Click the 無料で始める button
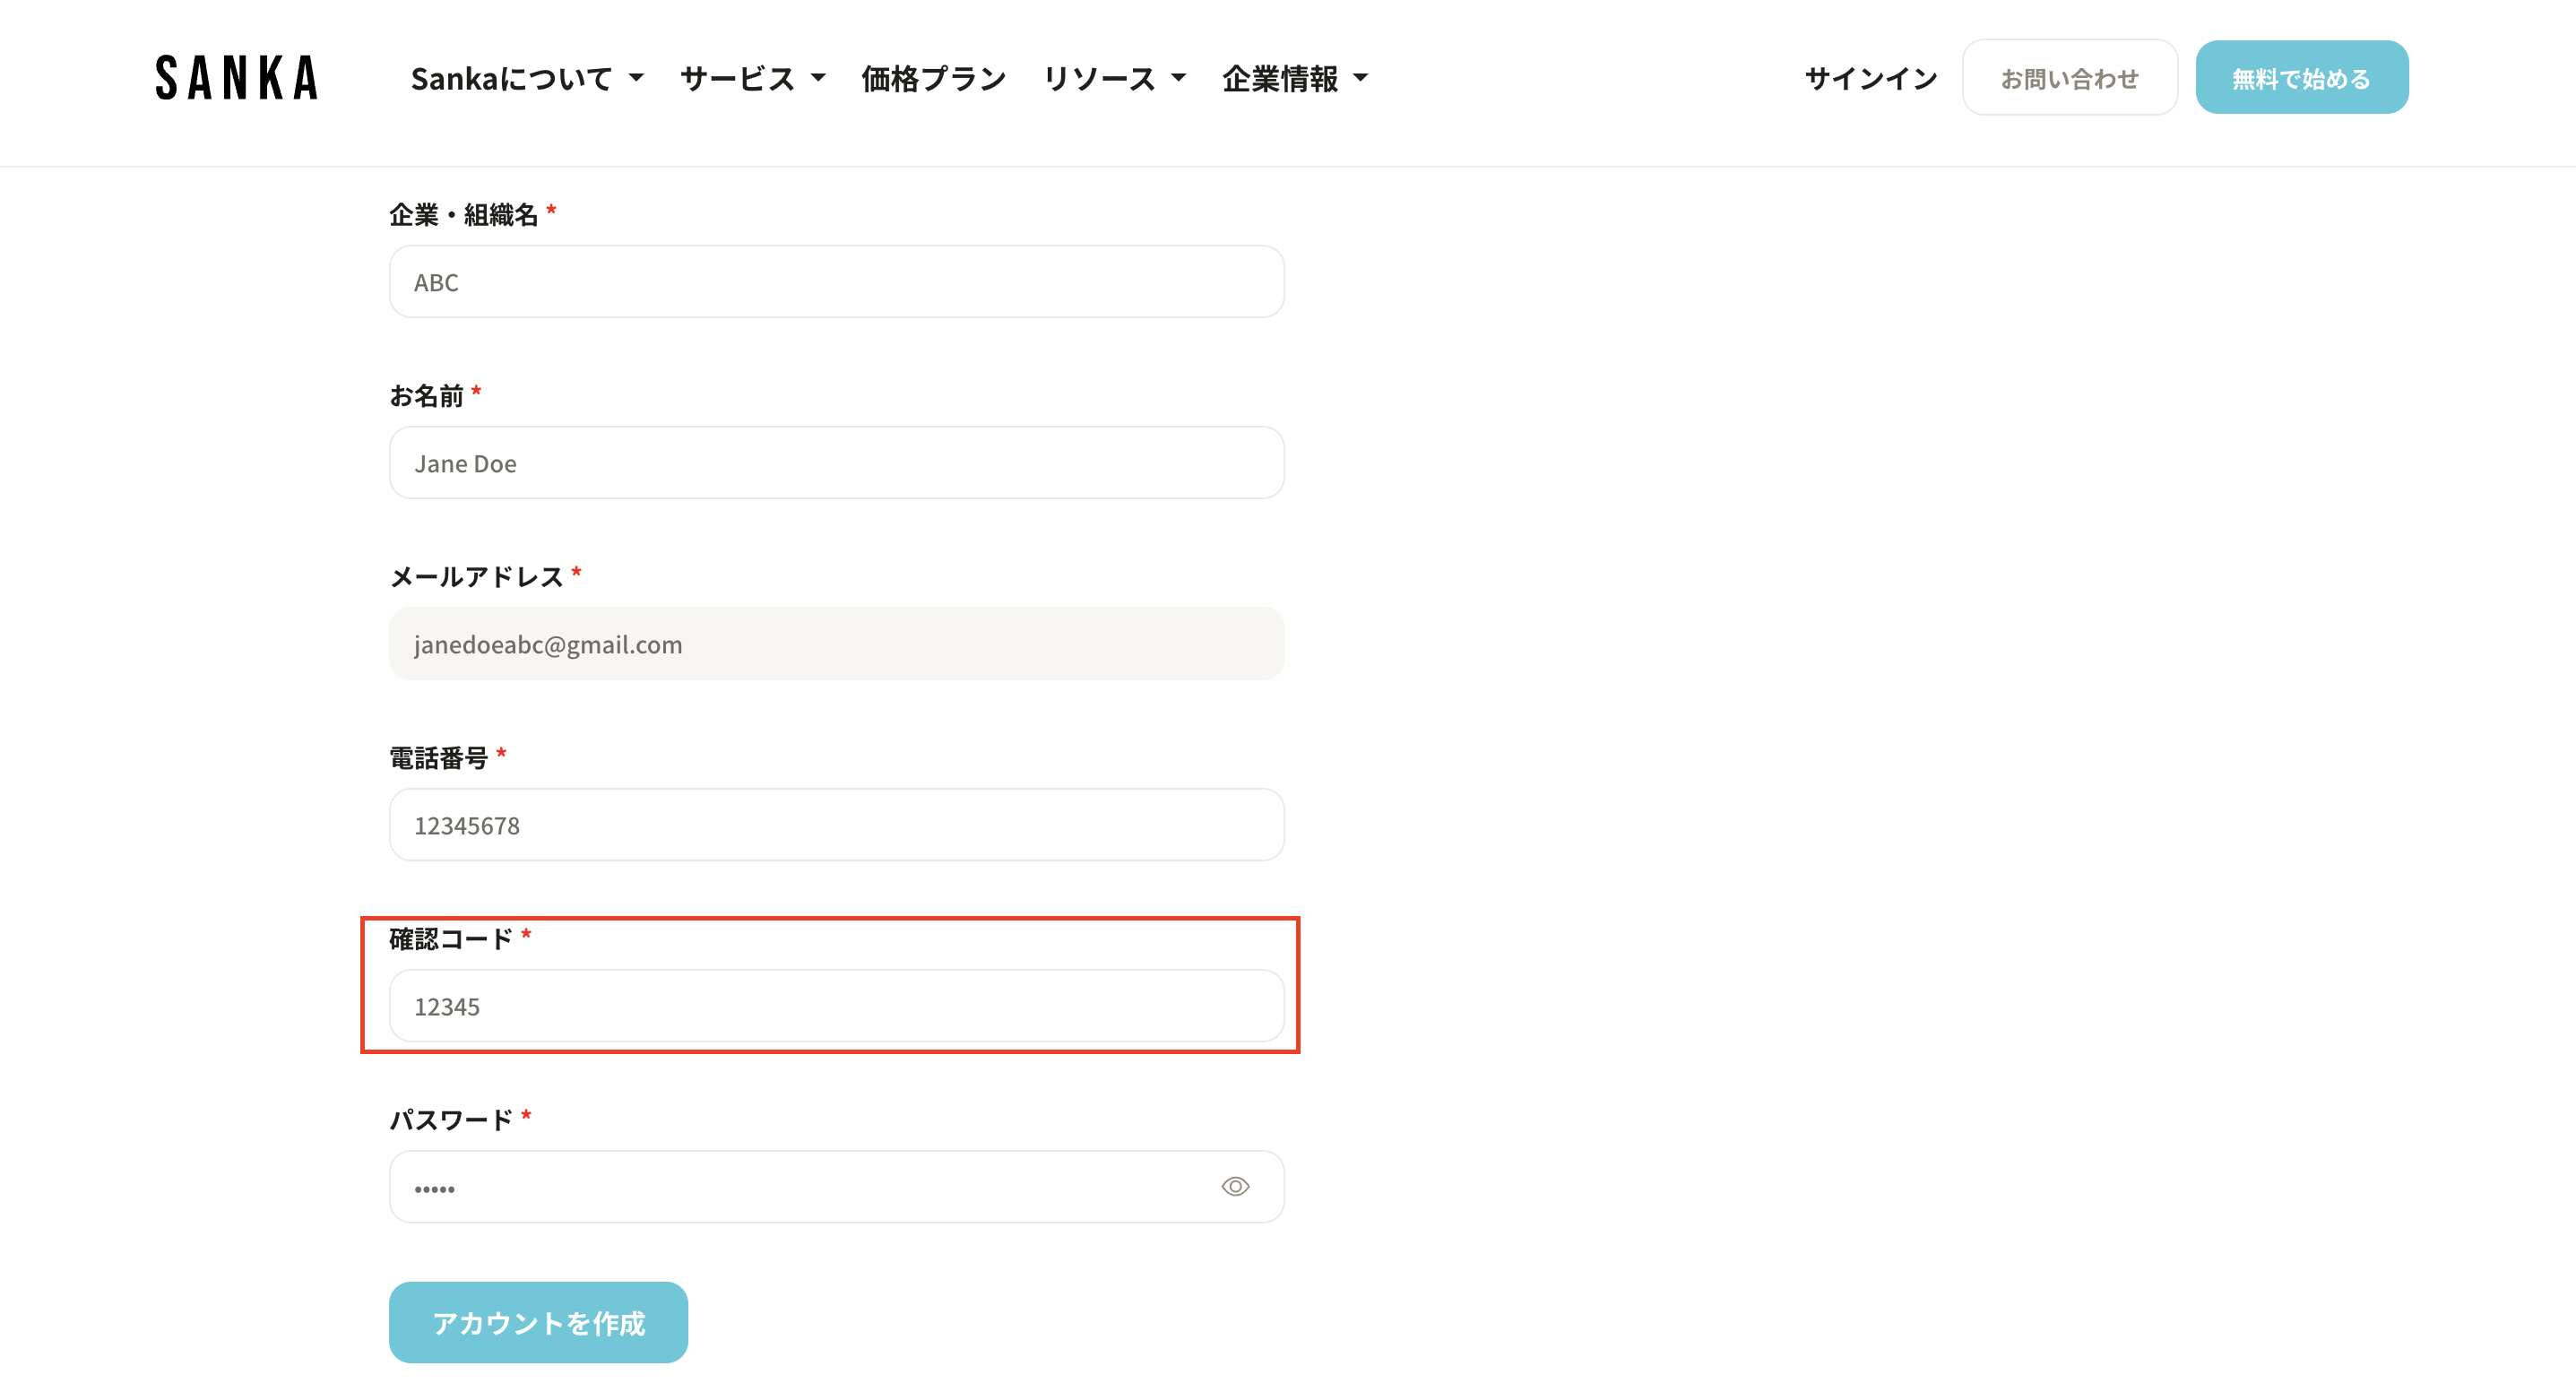Screen dimensions: 2576x1383 2301,78
